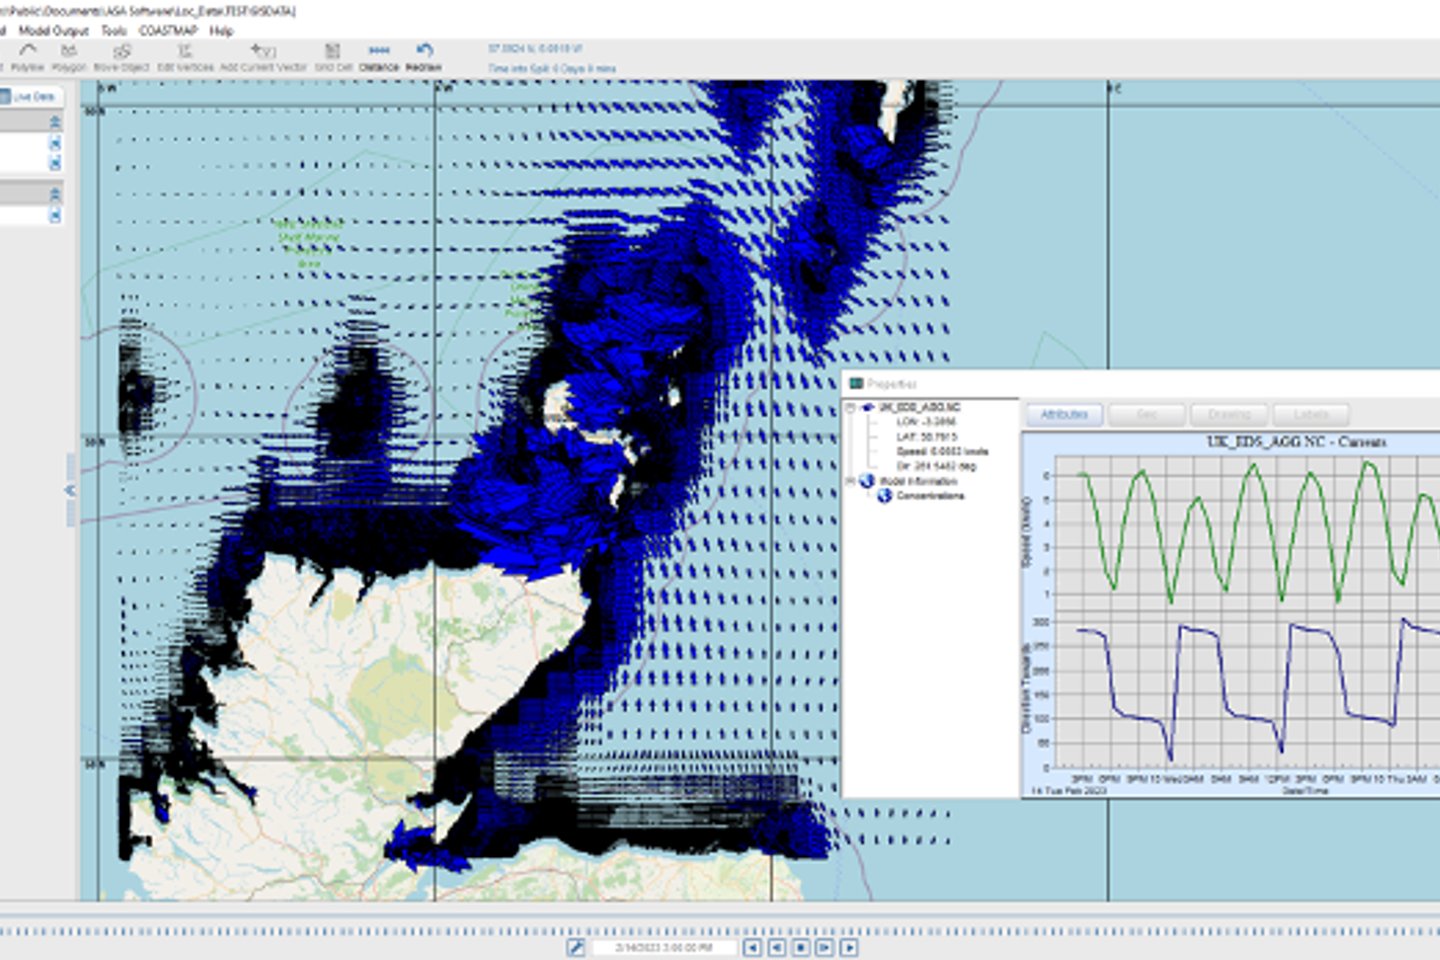Open the timeline settings wrench icon
This screenshot has width=1440, height=960.
point(576,947)
